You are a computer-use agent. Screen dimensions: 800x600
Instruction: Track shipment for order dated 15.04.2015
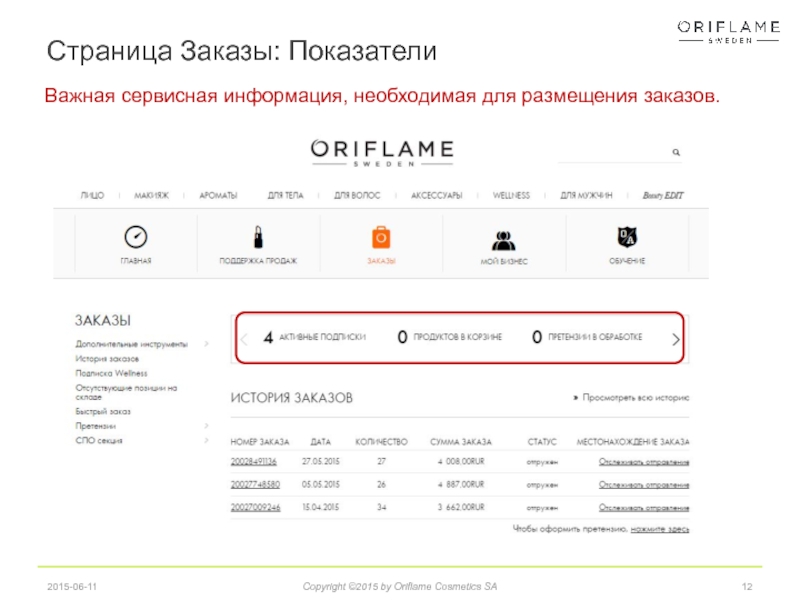coord(644,508)
